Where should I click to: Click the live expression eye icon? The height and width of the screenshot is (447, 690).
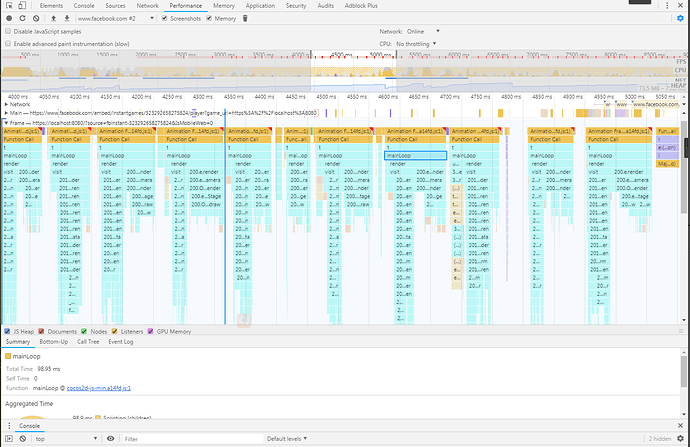coord(112,439)
